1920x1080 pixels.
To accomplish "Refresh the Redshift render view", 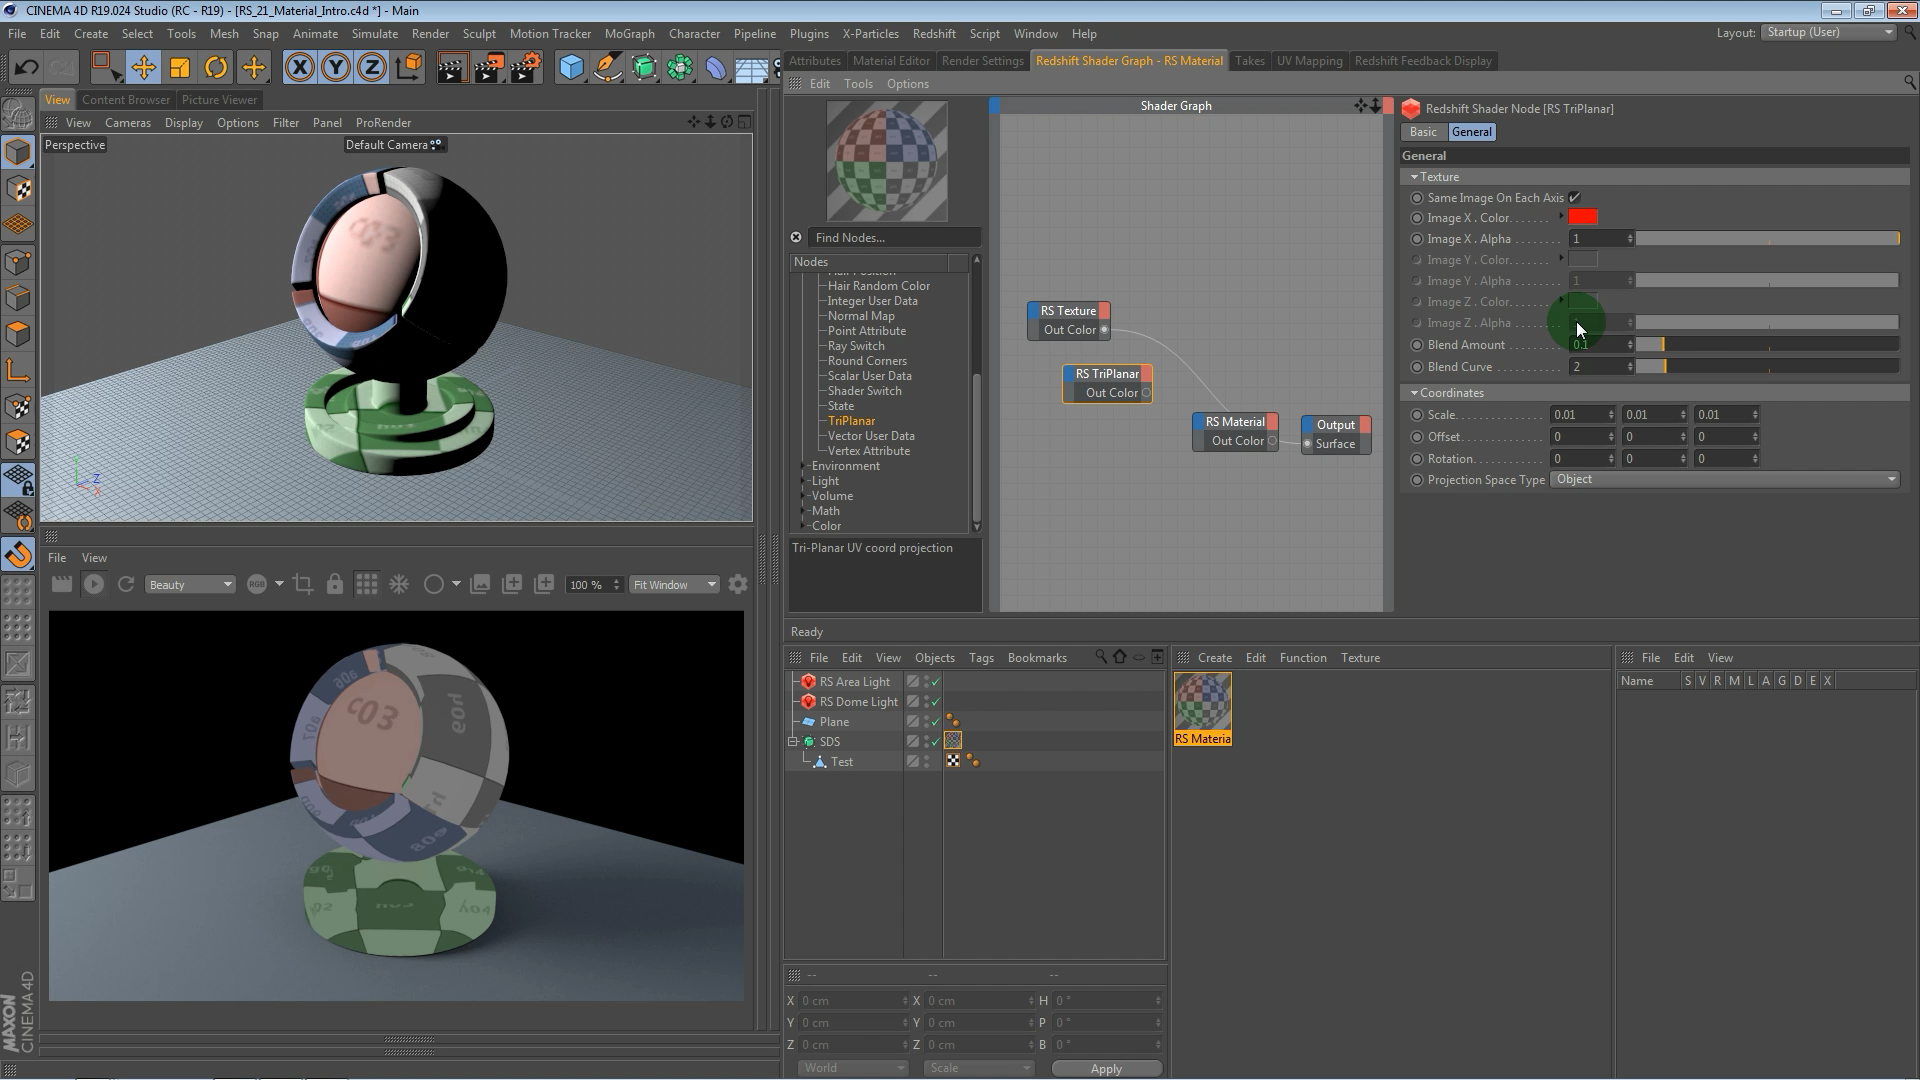I will [126, 585].
